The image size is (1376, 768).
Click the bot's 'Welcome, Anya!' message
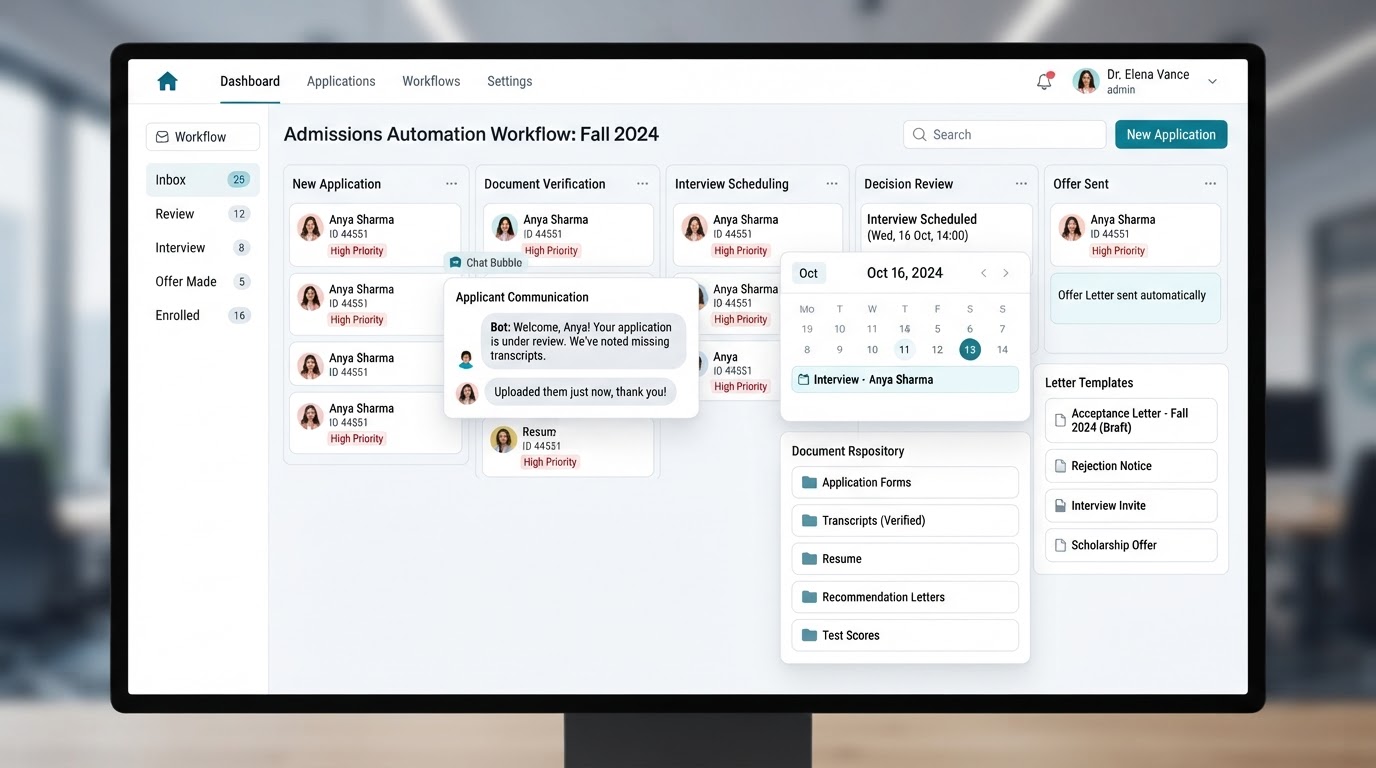(583, 341)
